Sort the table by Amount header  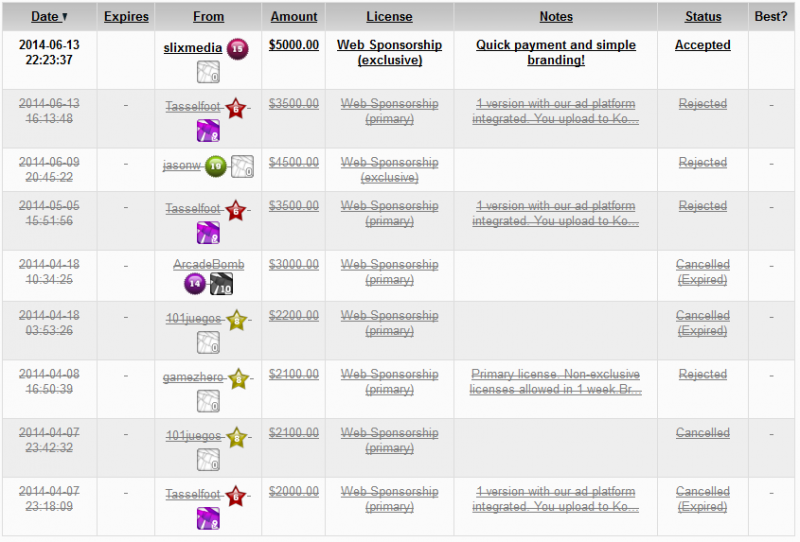point(294,16)
